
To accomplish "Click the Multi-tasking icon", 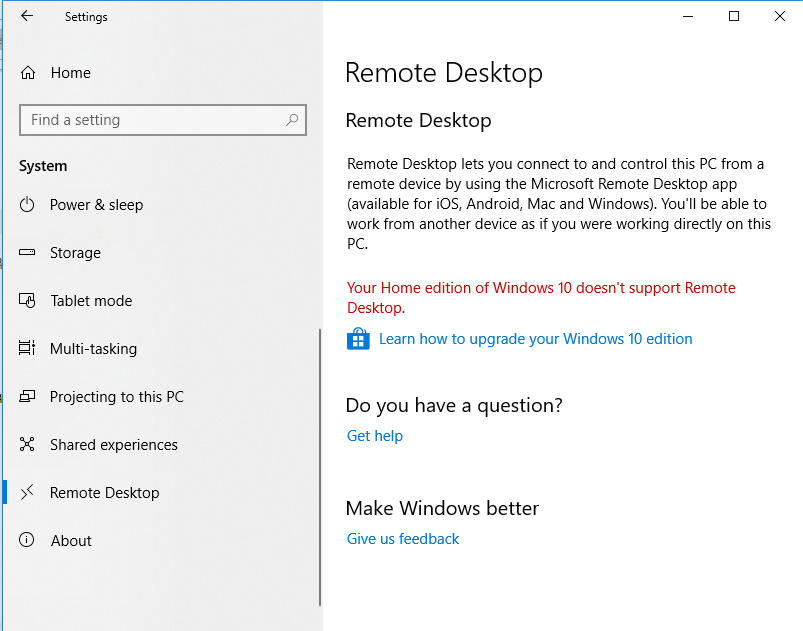I will tap(27, 348).
